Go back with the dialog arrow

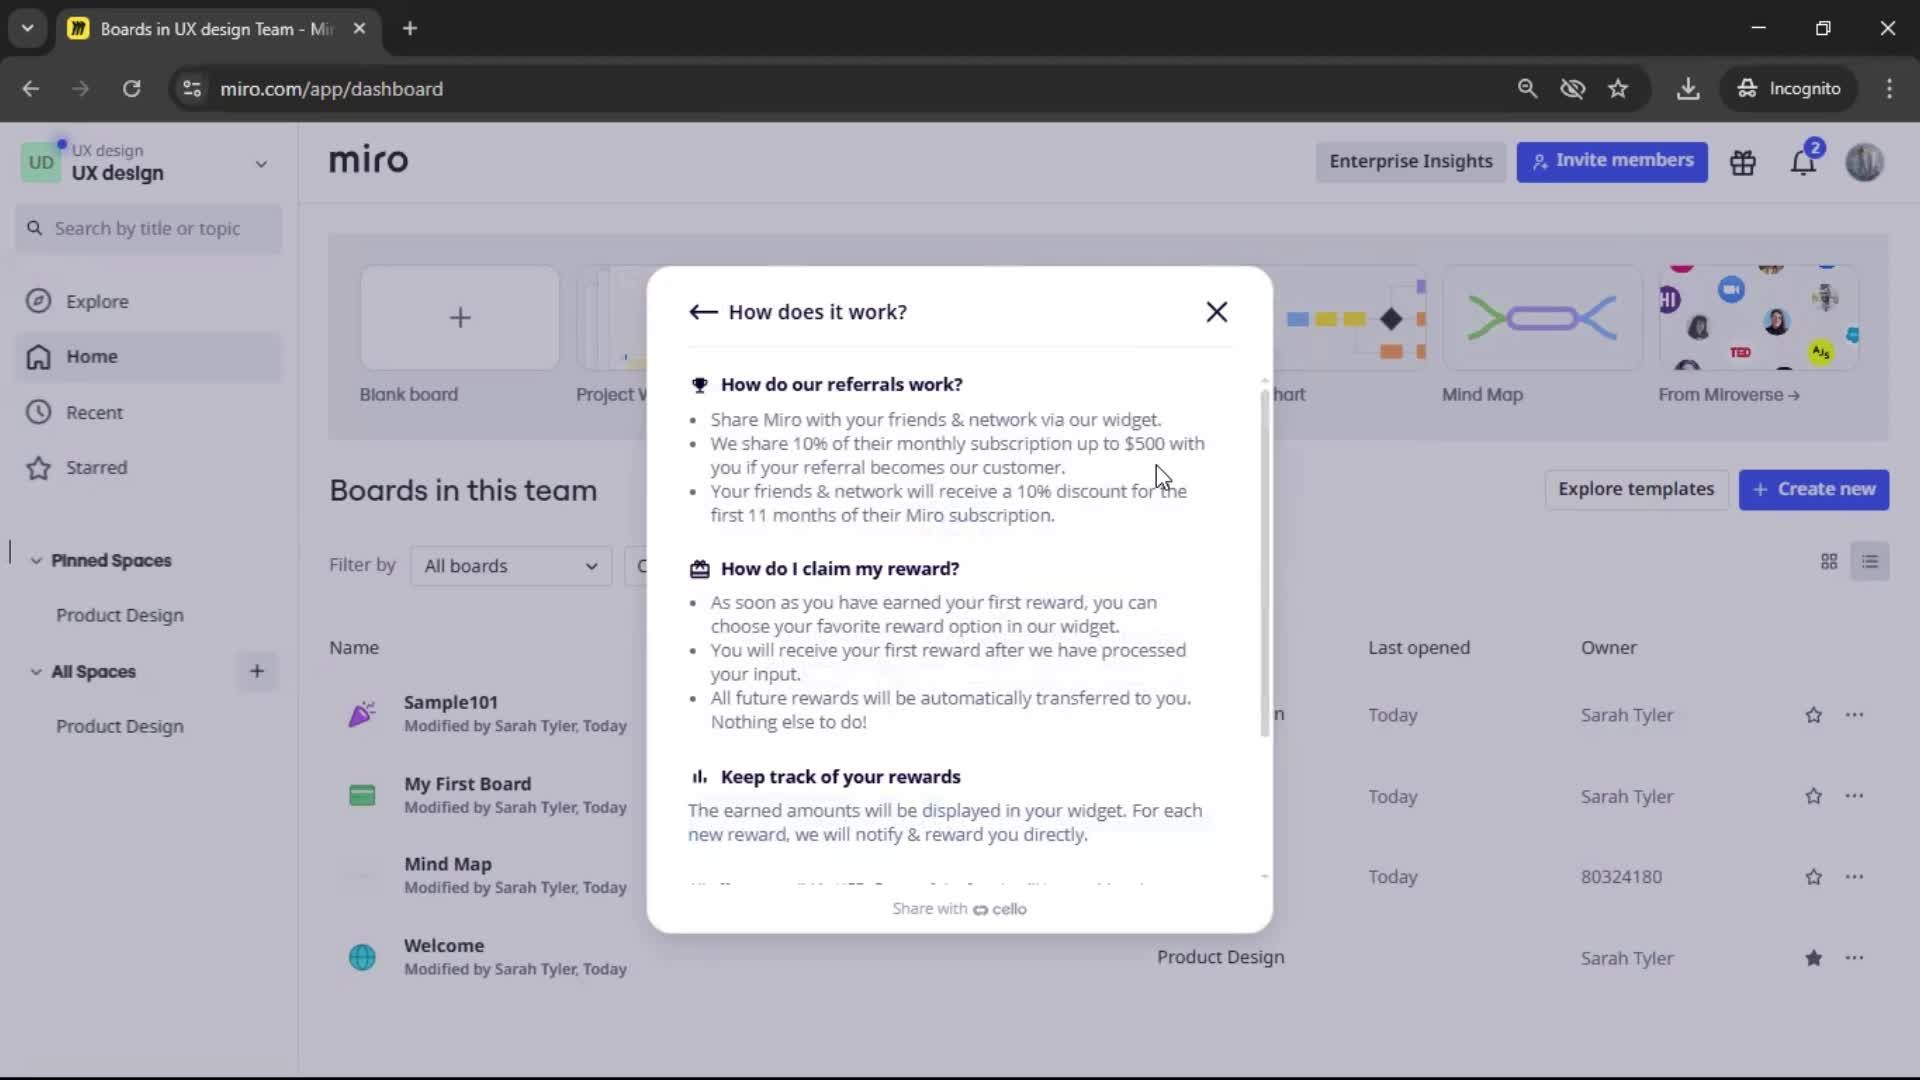click(x=703, y=312)
